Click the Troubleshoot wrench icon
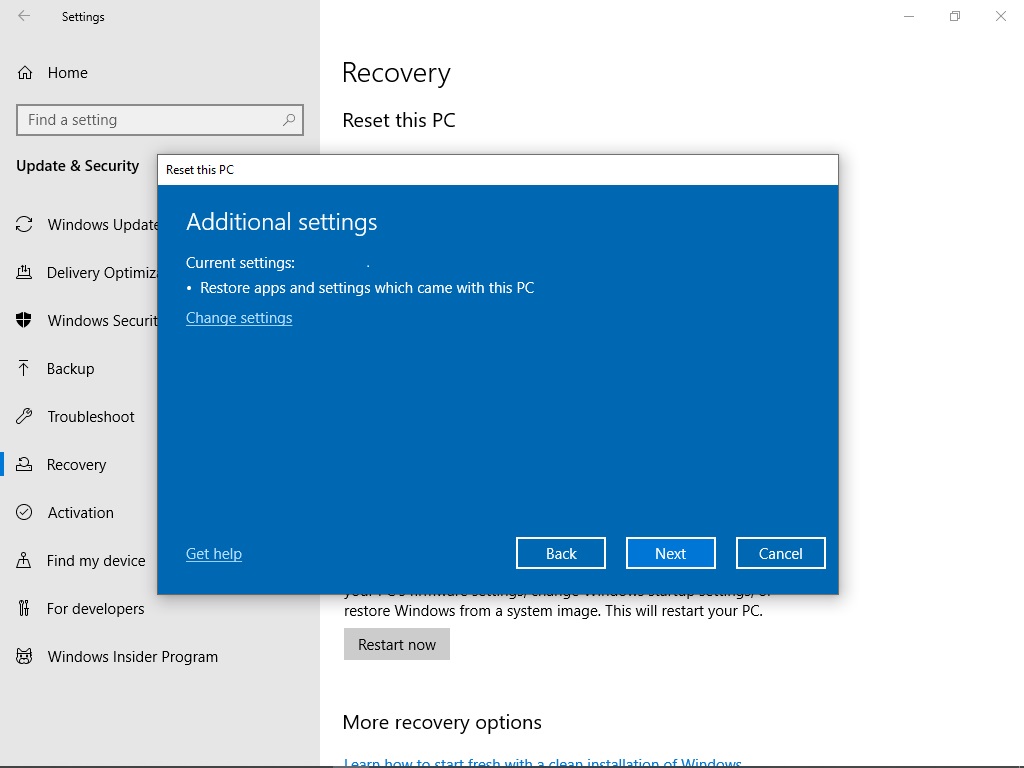Screen dimensions: 1024x768 [24, 416]
